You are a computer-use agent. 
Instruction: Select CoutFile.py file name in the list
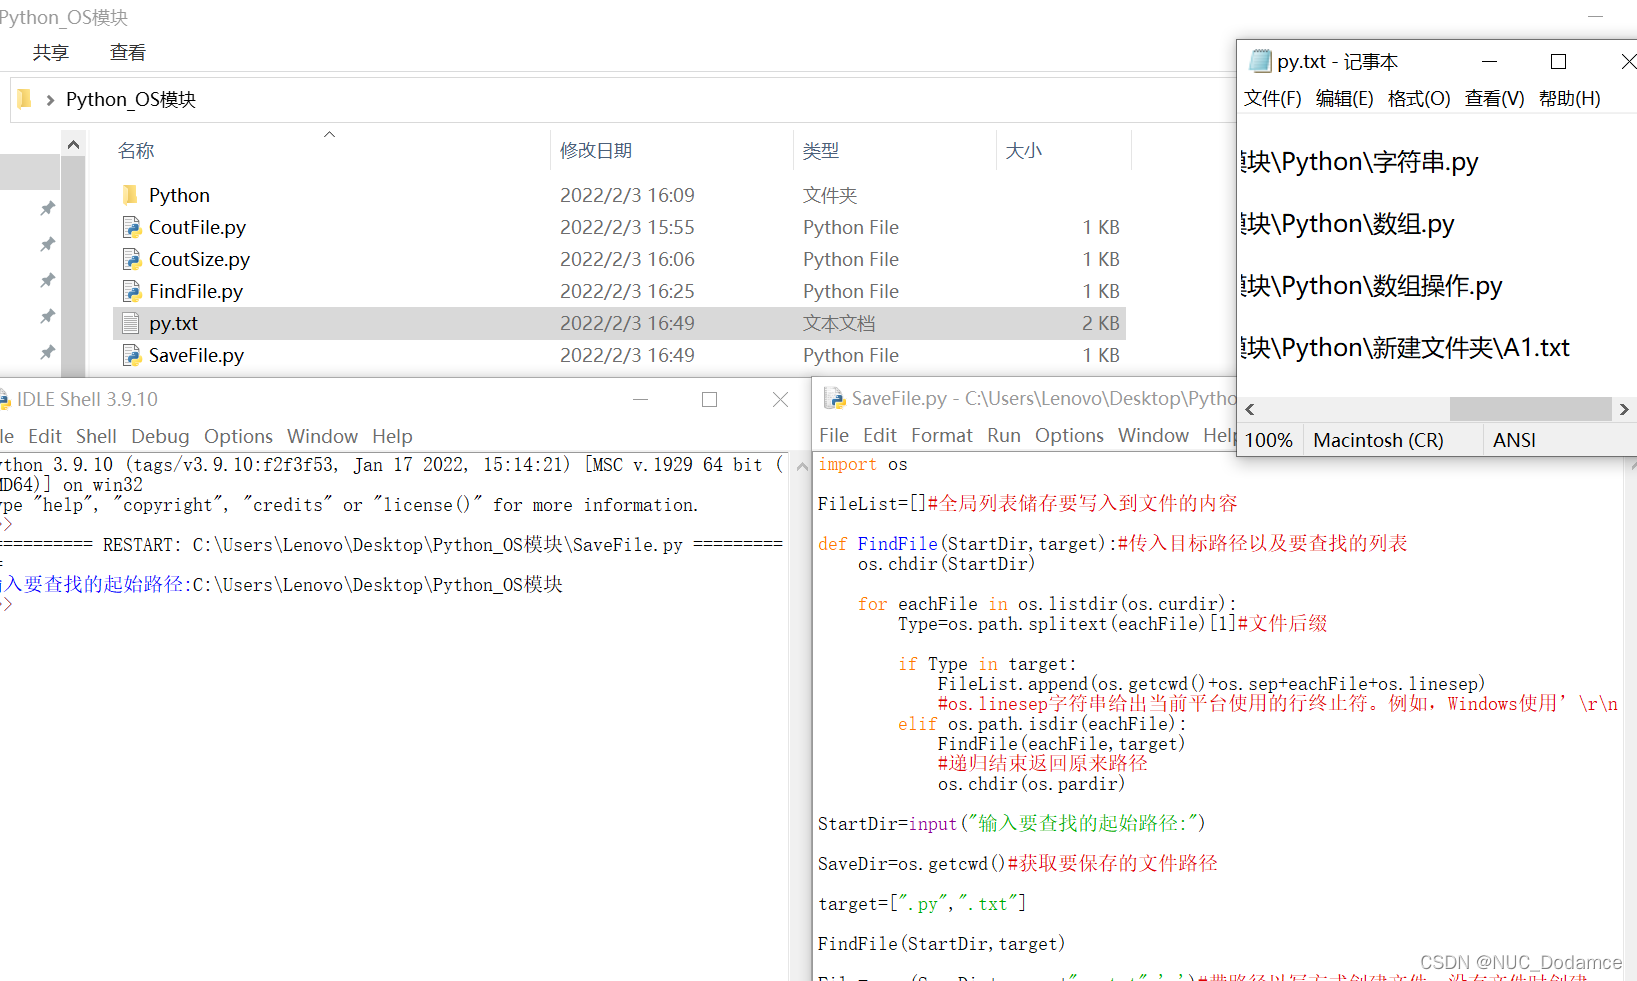coord(197,227)
